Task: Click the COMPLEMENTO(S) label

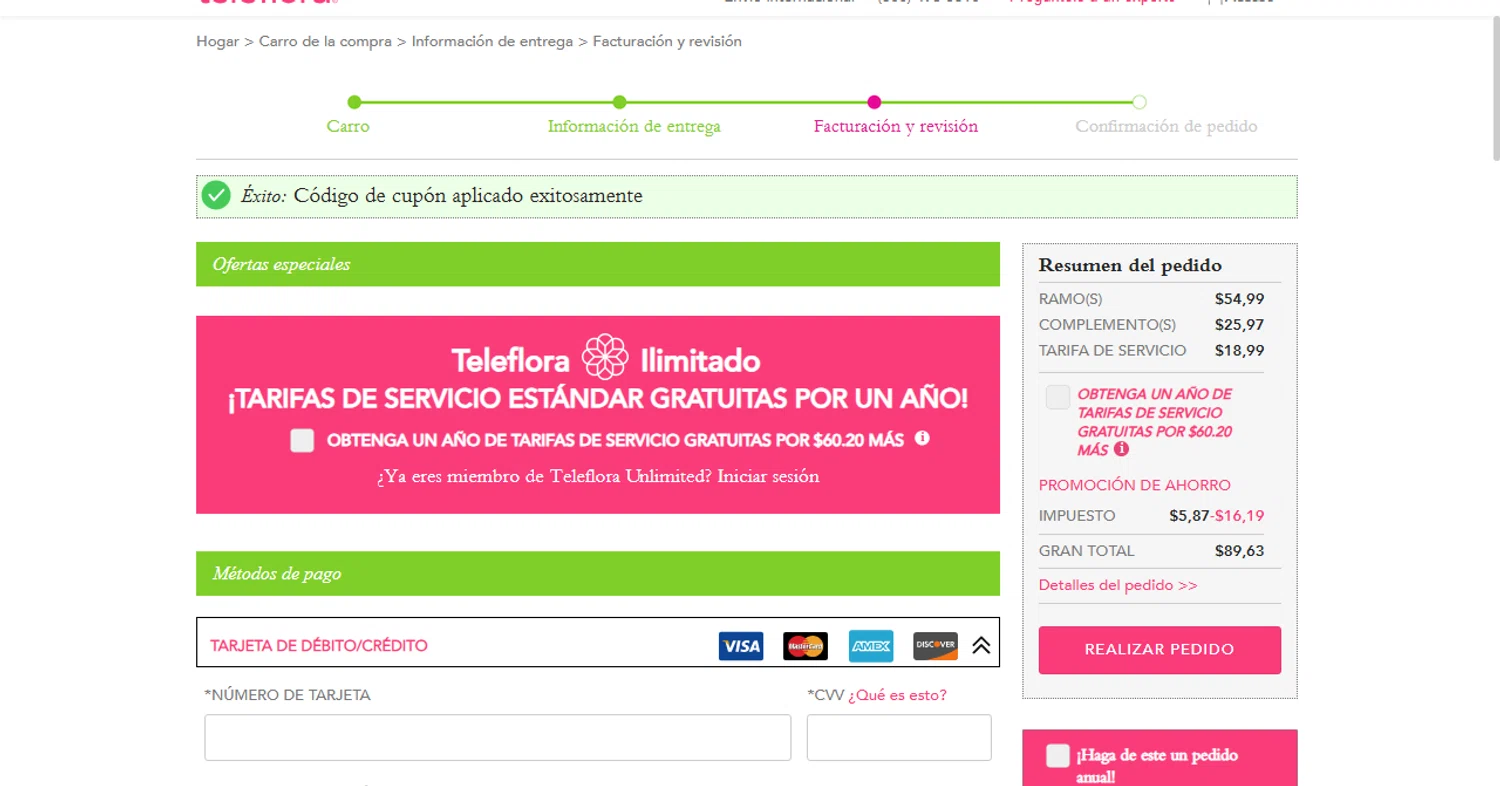Action: coord(1107,325)
